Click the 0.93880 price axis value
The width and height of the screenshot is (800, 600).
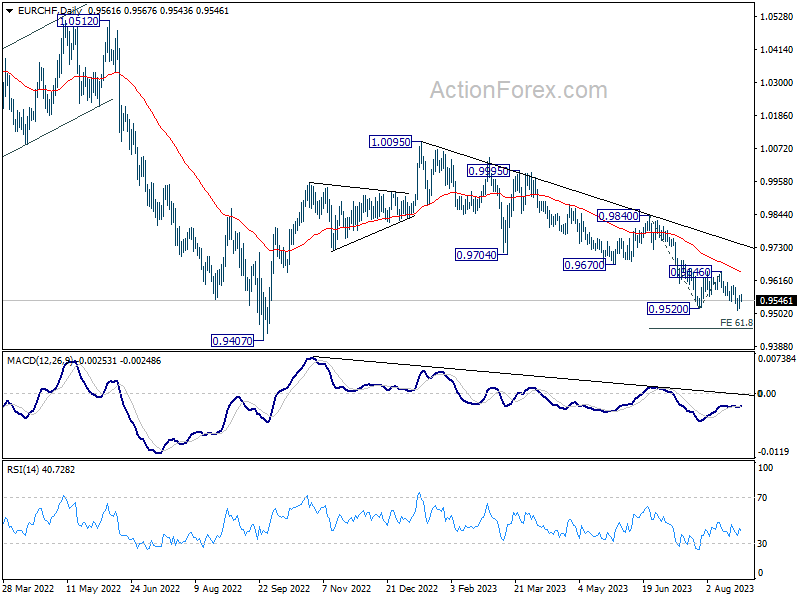776,346
